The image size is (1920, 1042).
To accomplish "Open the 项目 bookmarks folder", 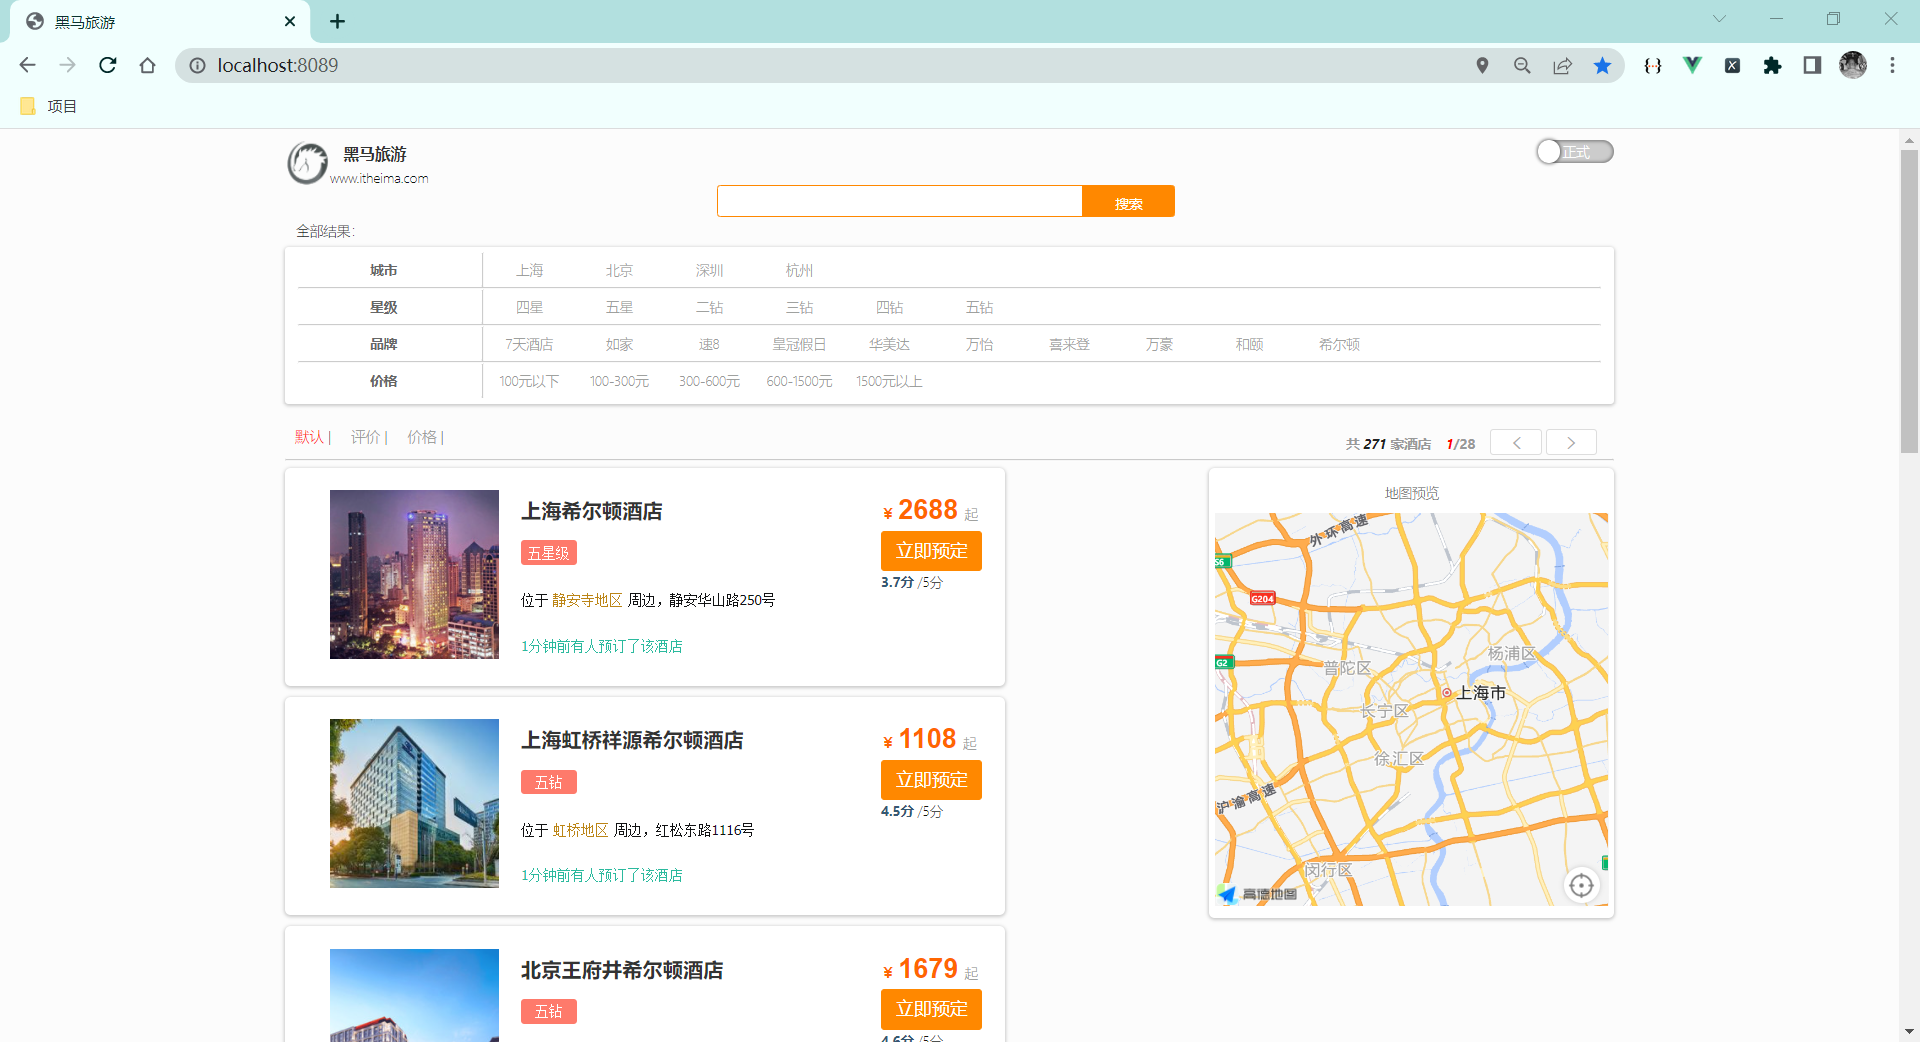I will 49,106.
